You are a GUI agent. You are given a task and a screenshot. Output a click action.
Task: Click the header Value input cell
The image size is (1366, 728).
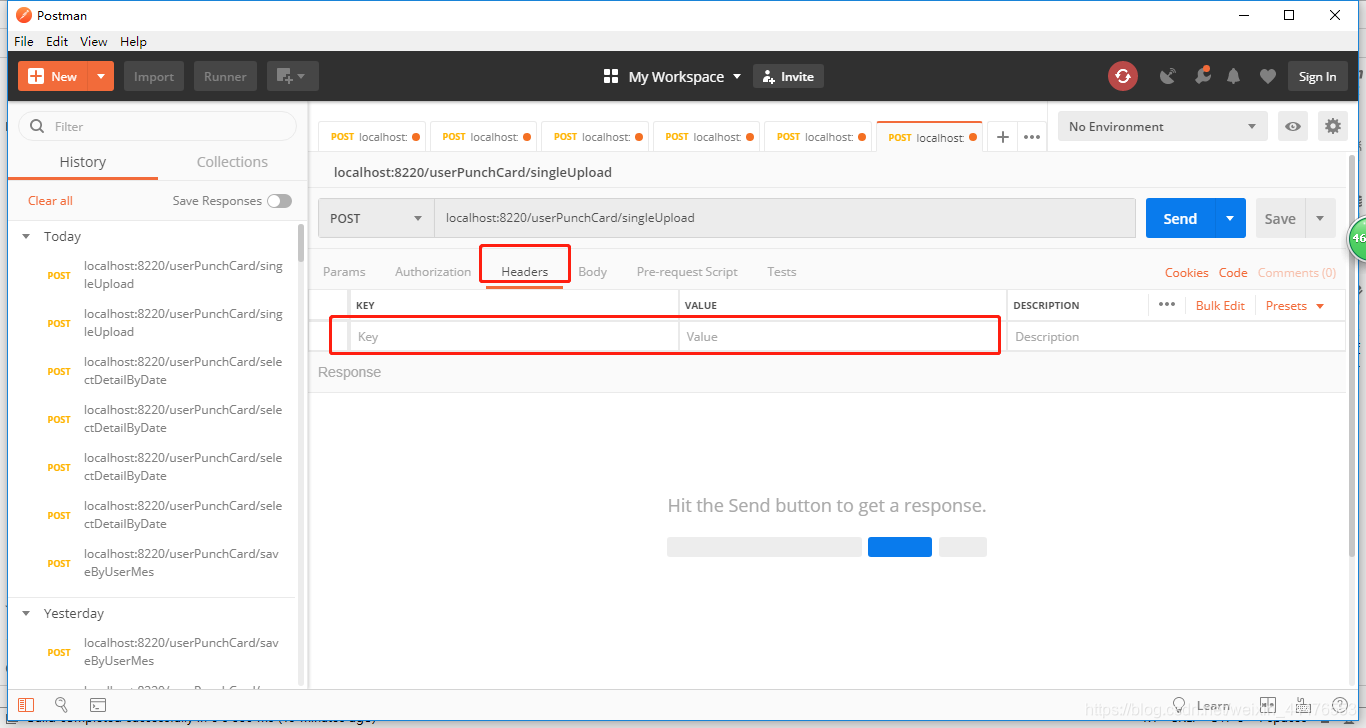click(842, 336)
